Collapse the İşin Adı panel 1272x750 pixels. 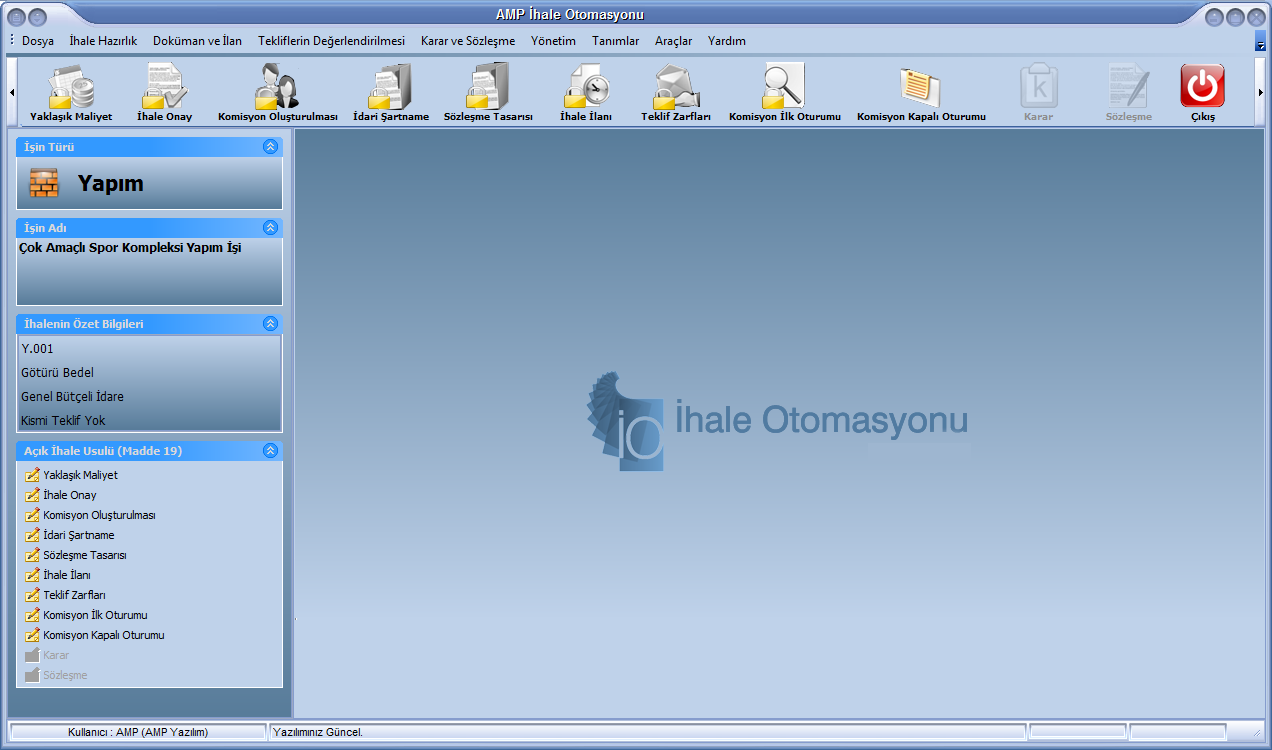[x=270, y=228]
